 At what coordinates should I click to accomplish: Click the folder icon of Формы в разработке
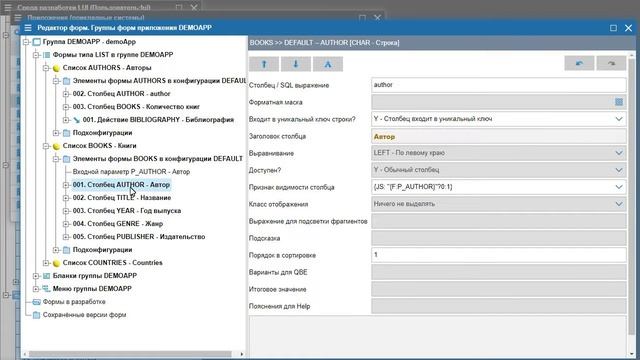coord(36,302)
